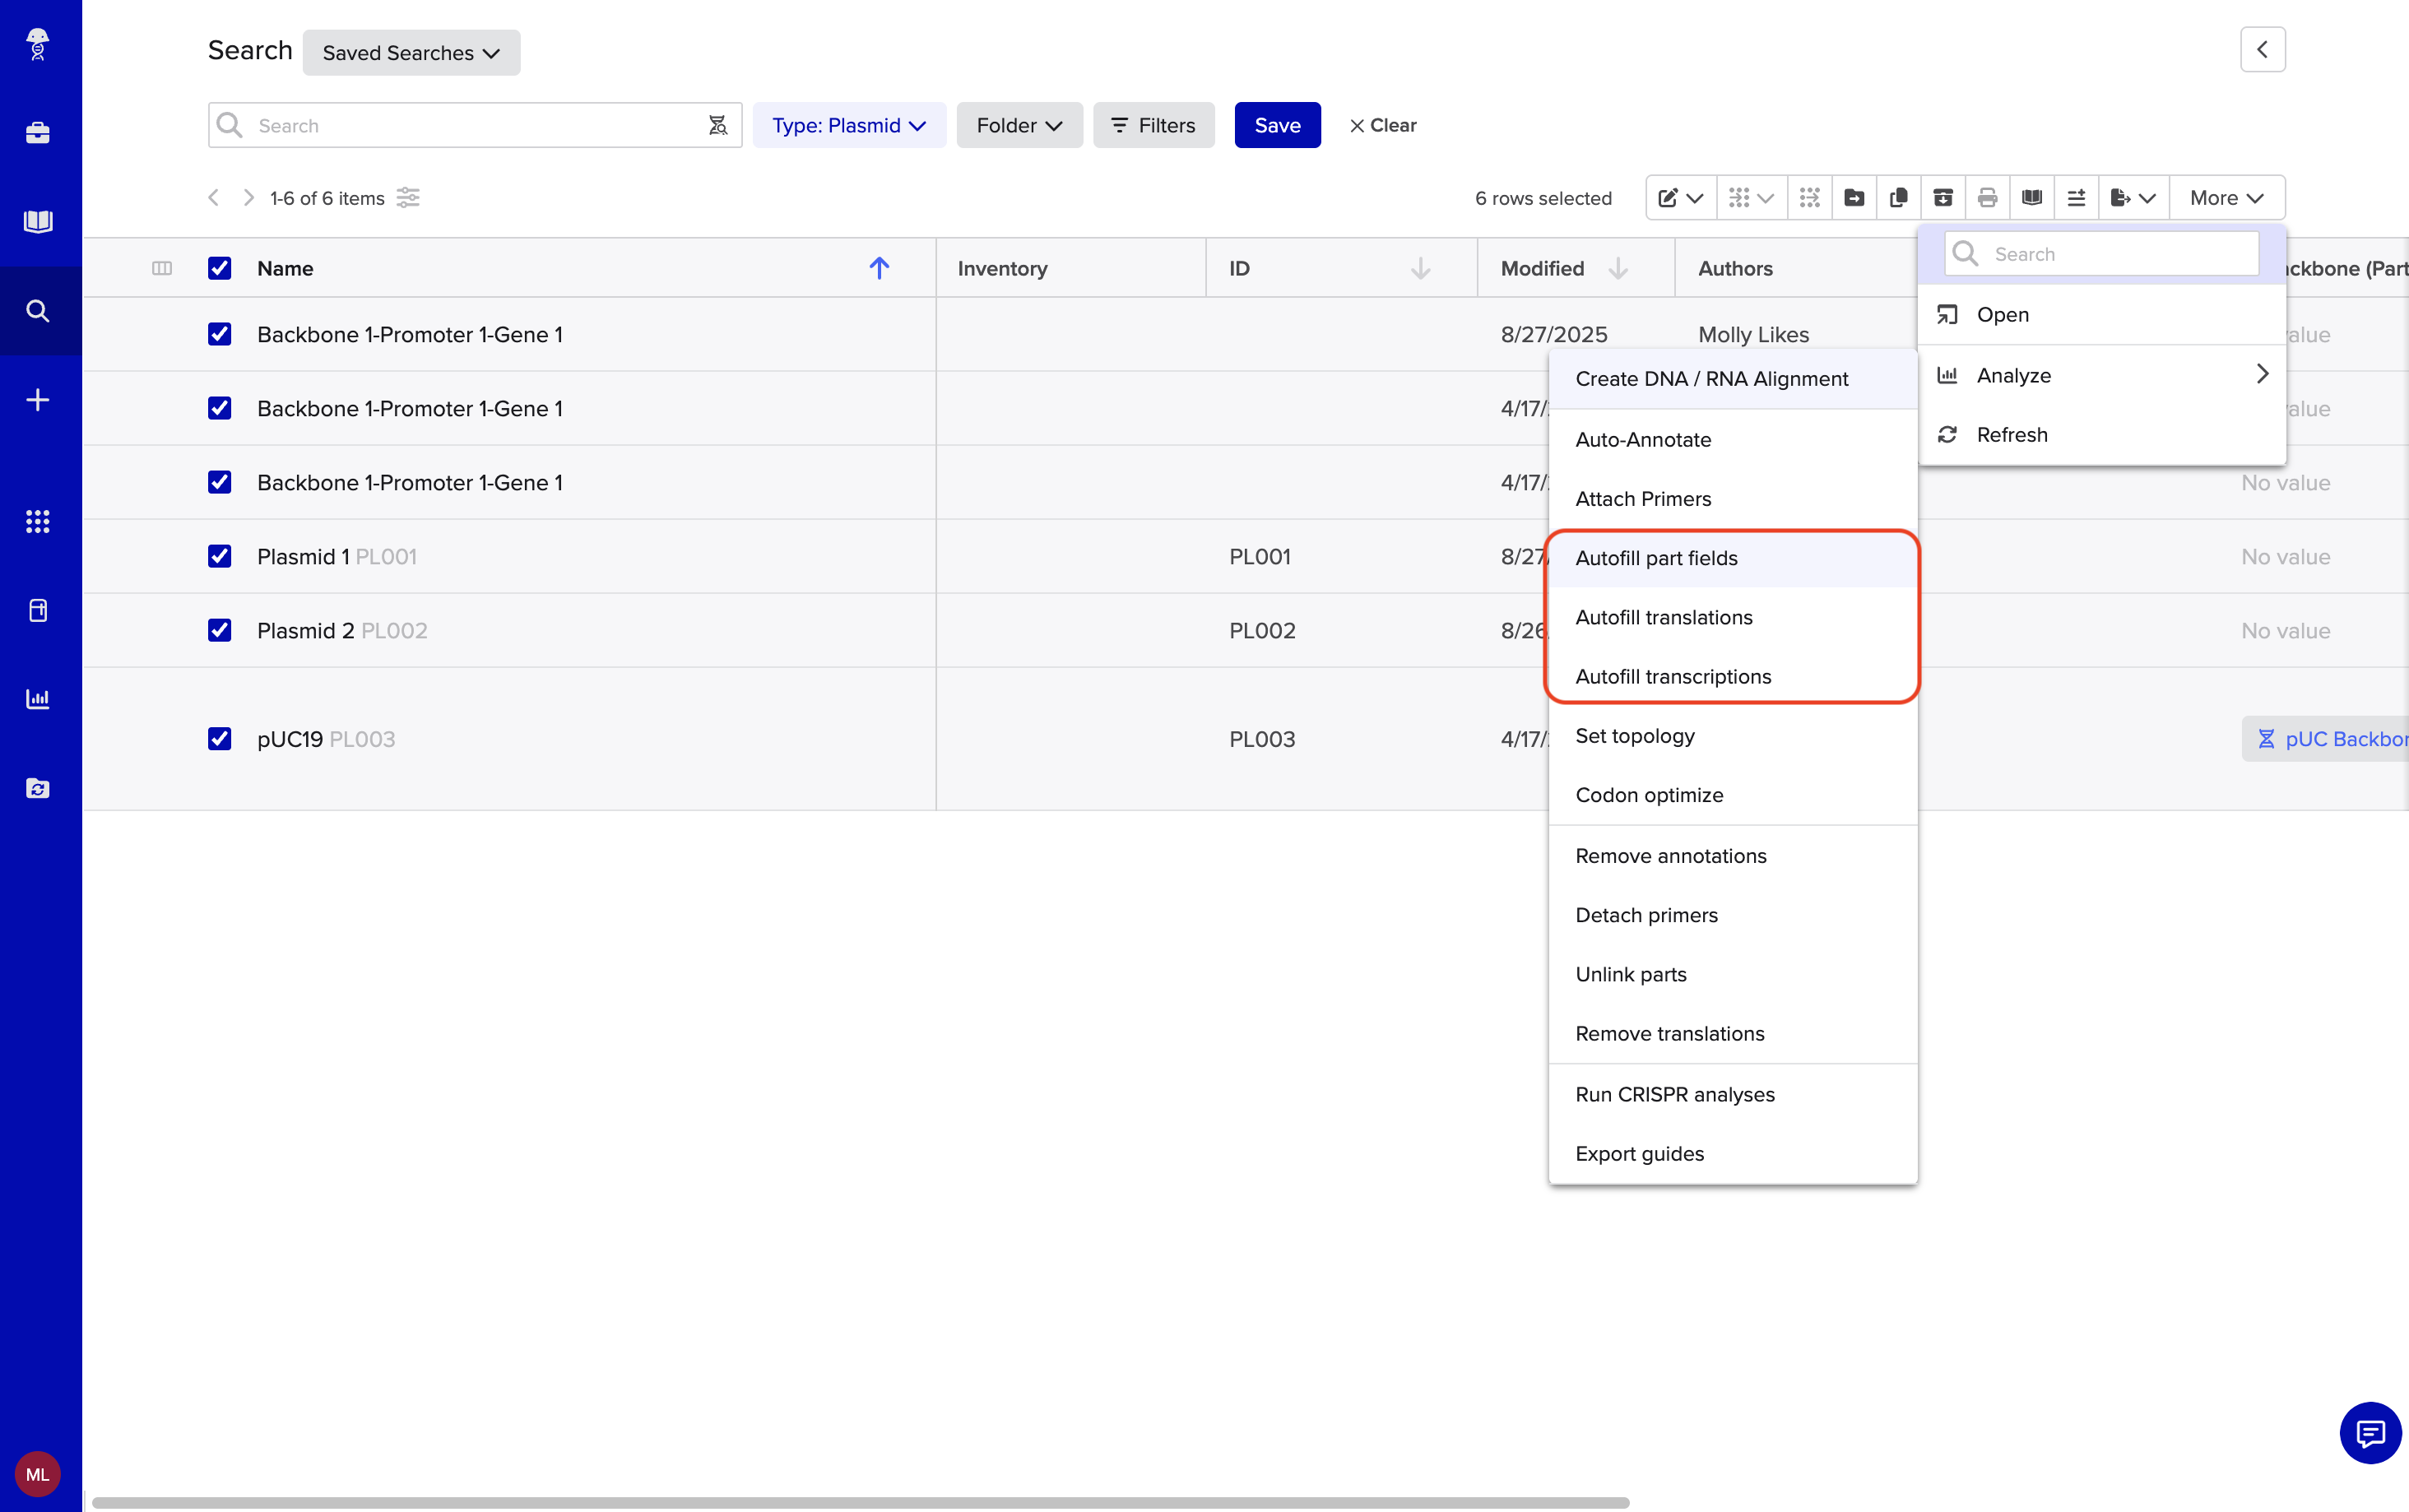Uncheck the pUC19 row checkbox
The width and height of the screenshot is (2409, 1512).
click(220, 739)
